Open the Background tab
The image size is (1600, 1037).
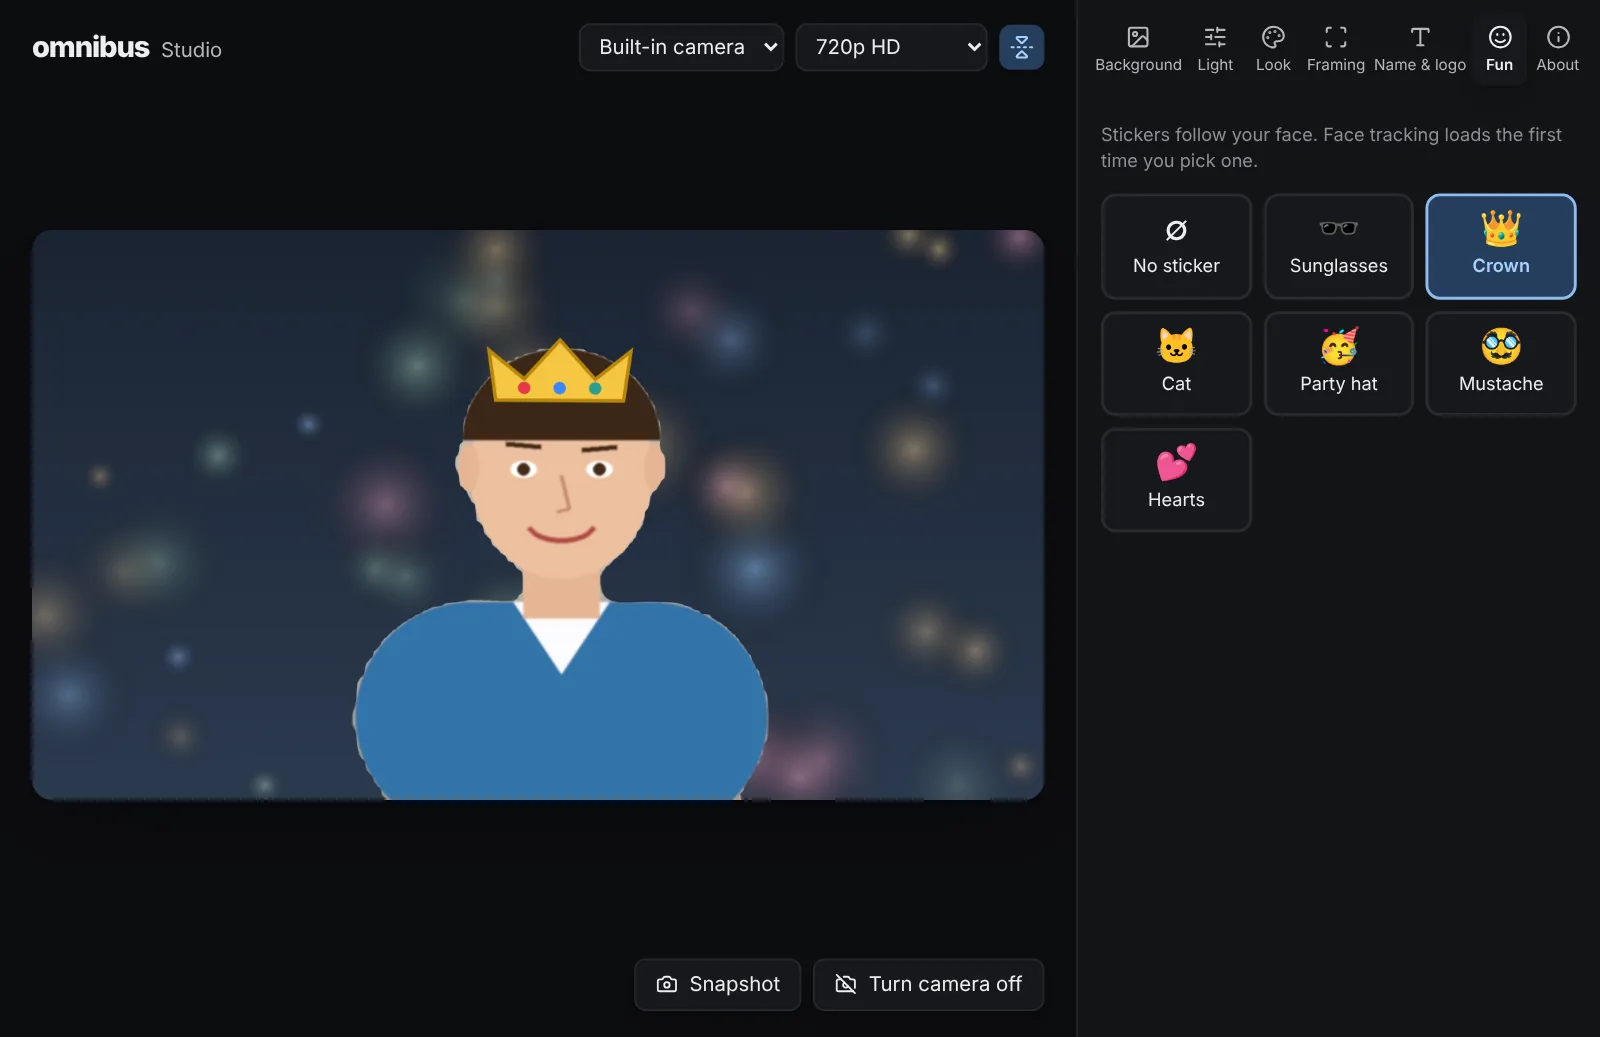click(1138, 49)
